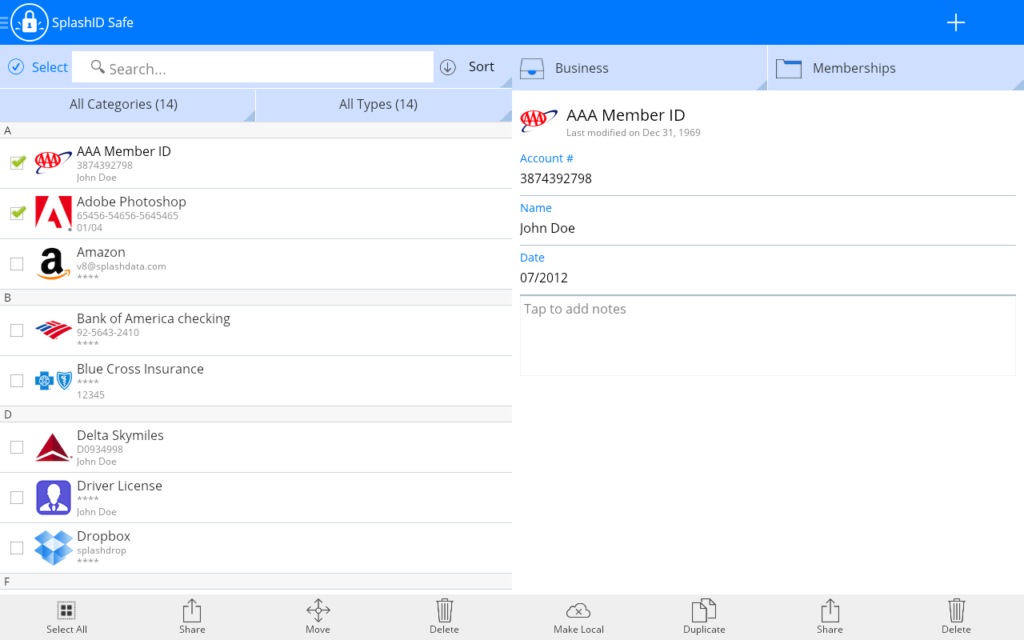
Task: Click the Bank of America flag icon
Action: tap(53, 330)
